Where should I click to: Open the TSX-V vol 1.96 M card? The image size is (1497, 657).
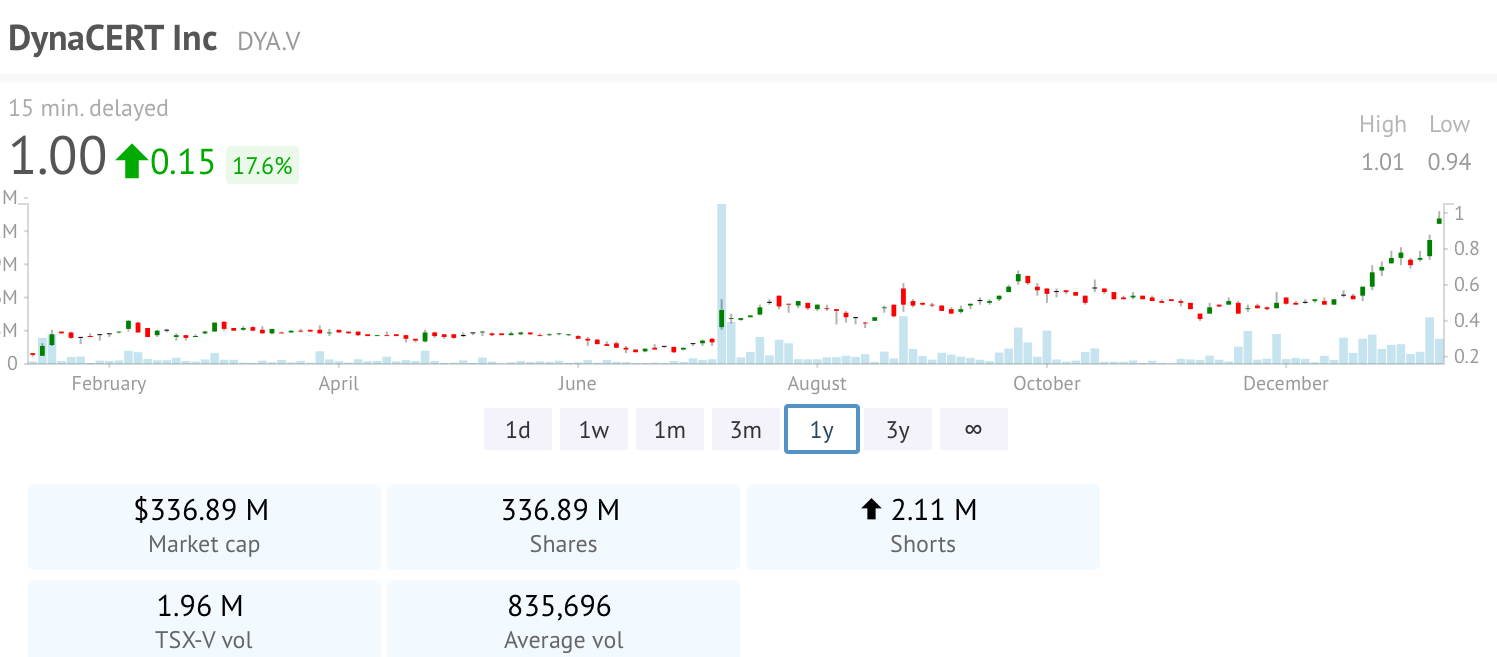(204, 618)
